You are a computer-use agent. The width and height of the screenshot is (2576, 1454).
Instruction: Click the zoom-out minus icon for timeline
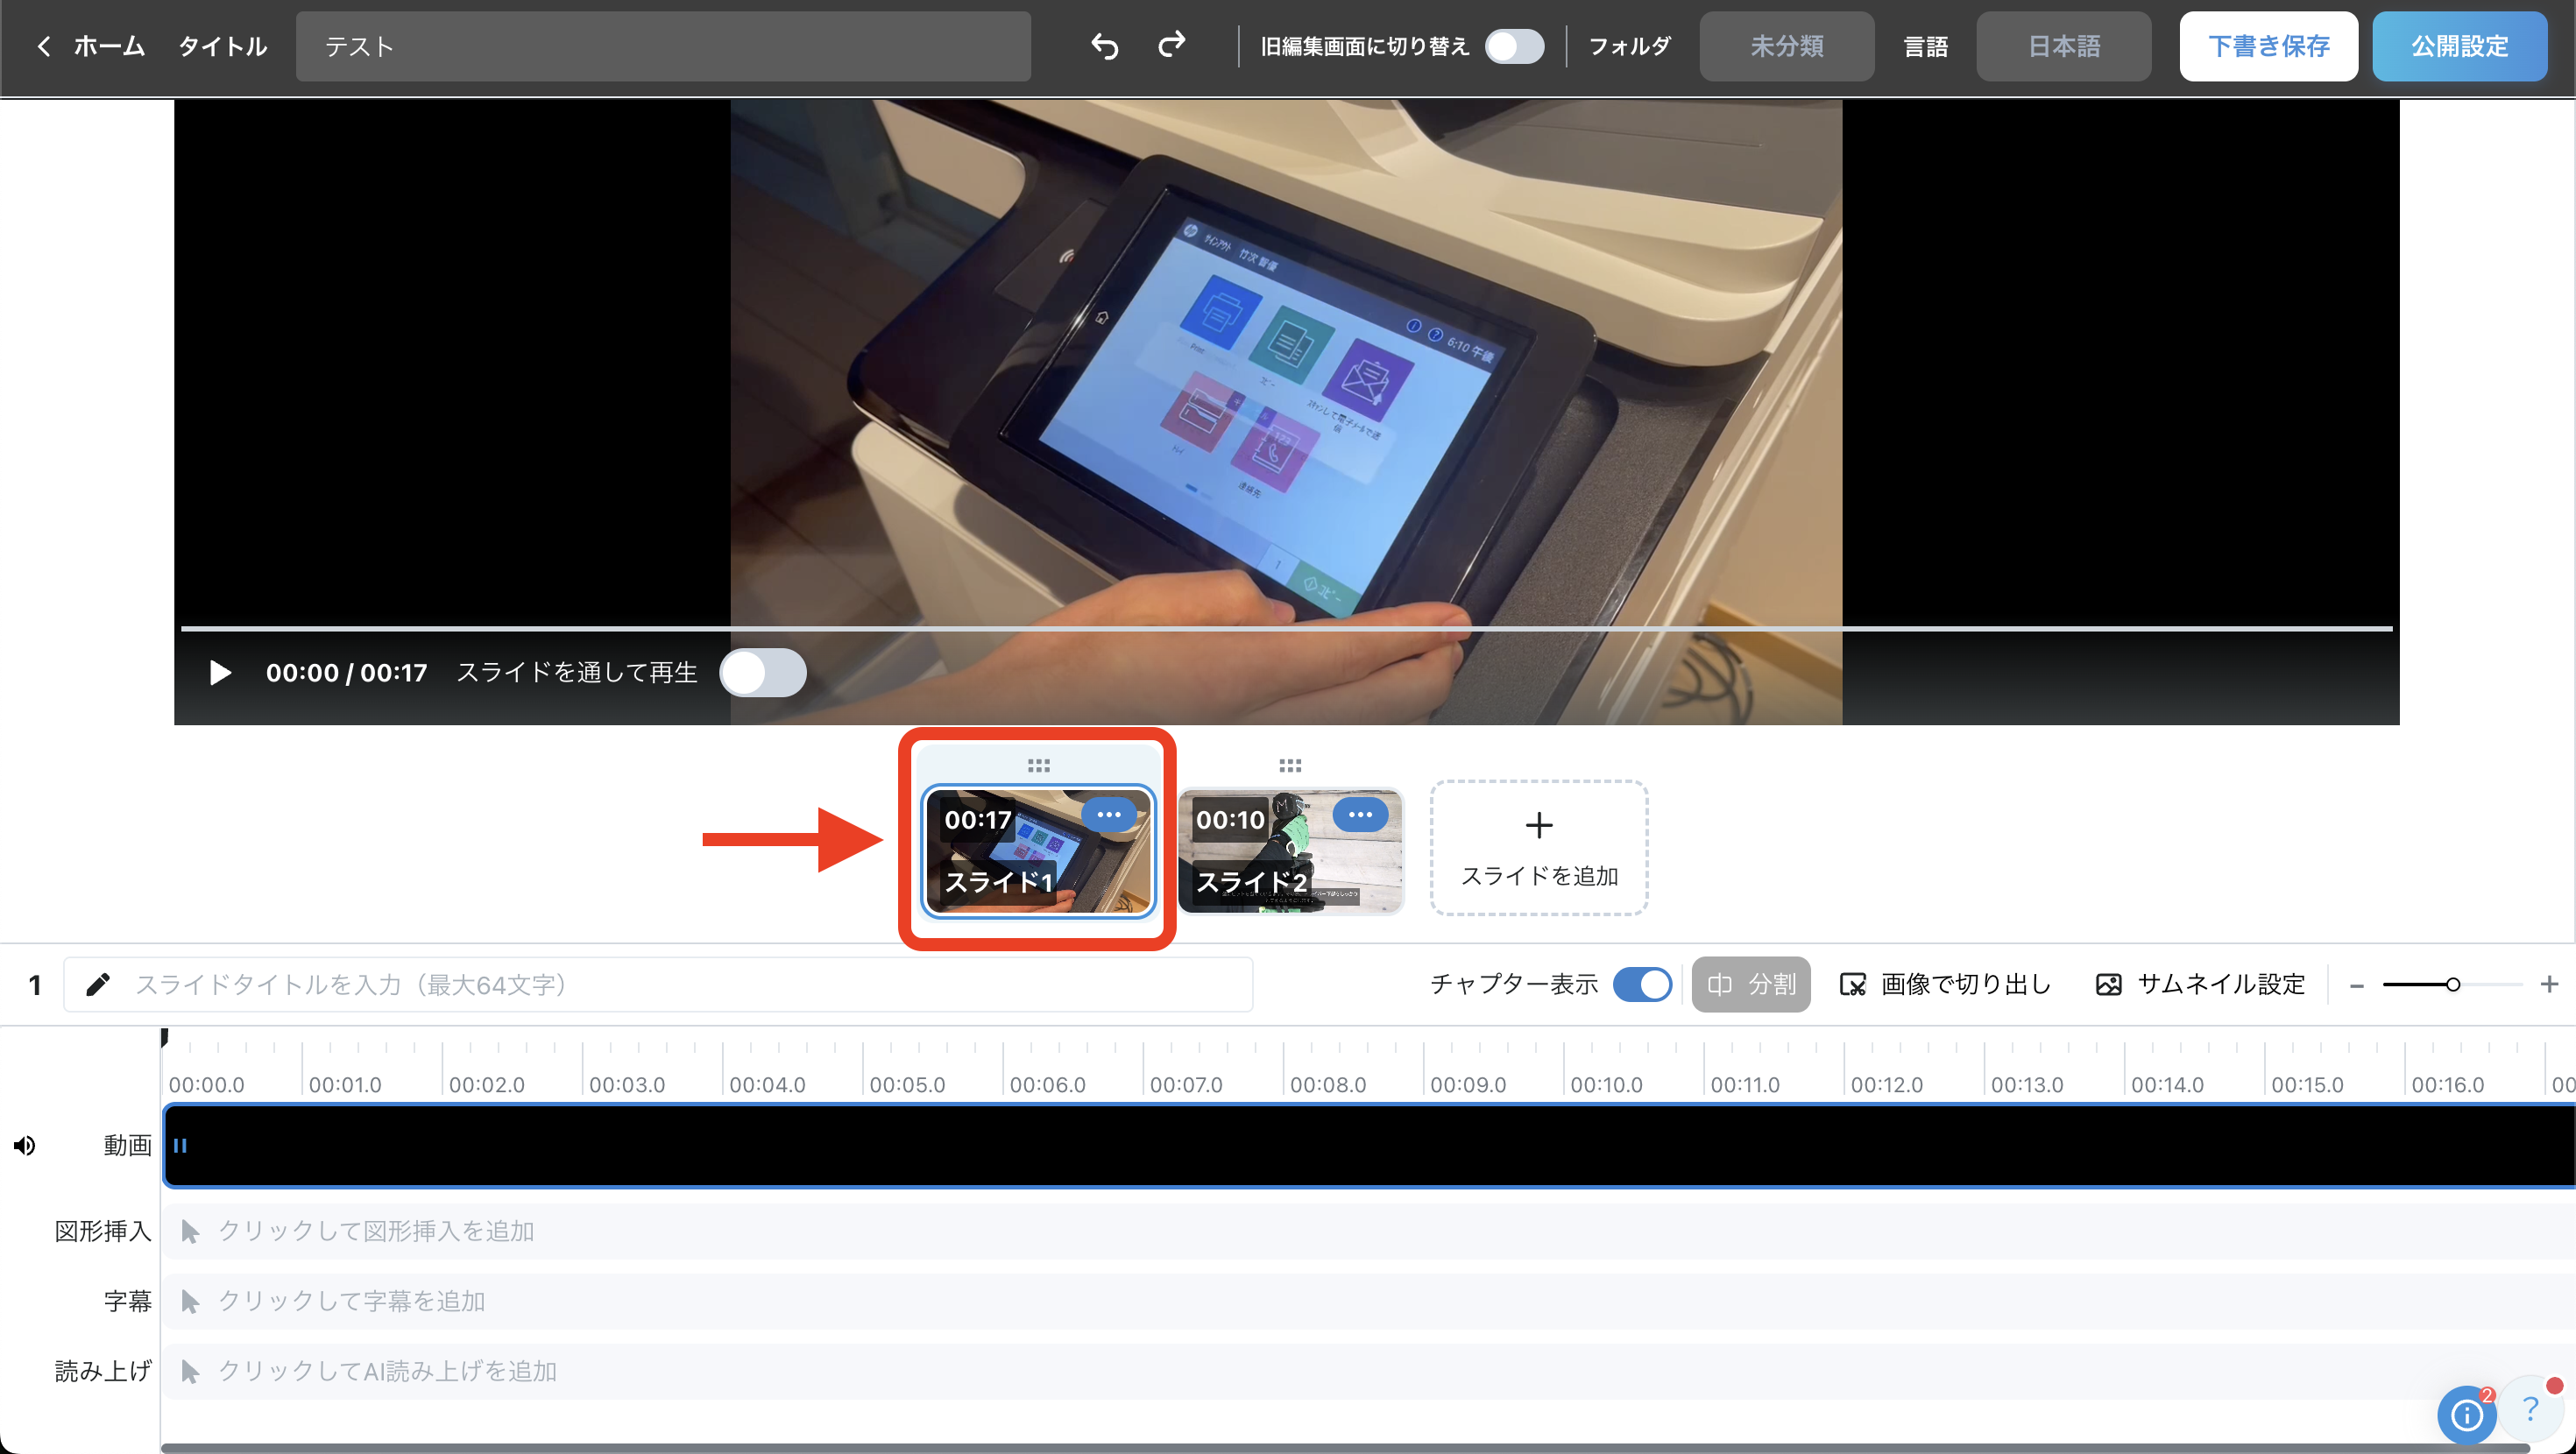[2357, 986]
